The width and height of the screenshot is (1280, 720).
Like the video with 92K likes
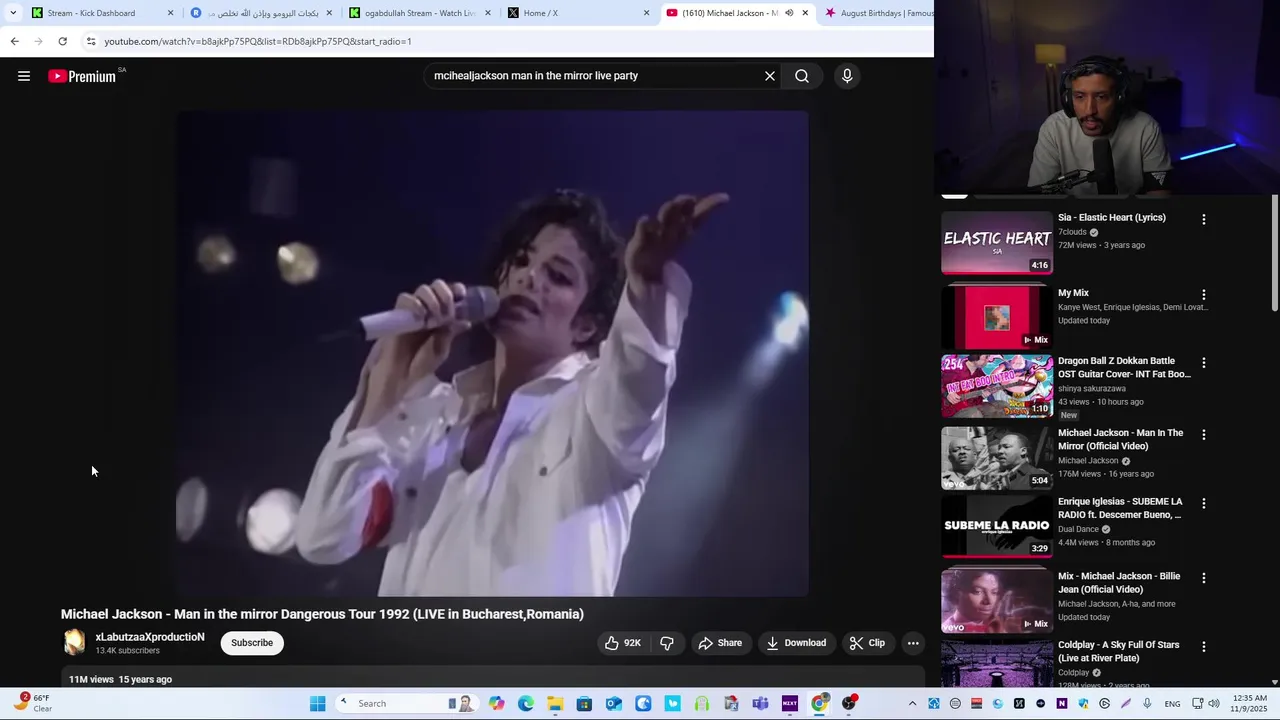coord(622,643)
